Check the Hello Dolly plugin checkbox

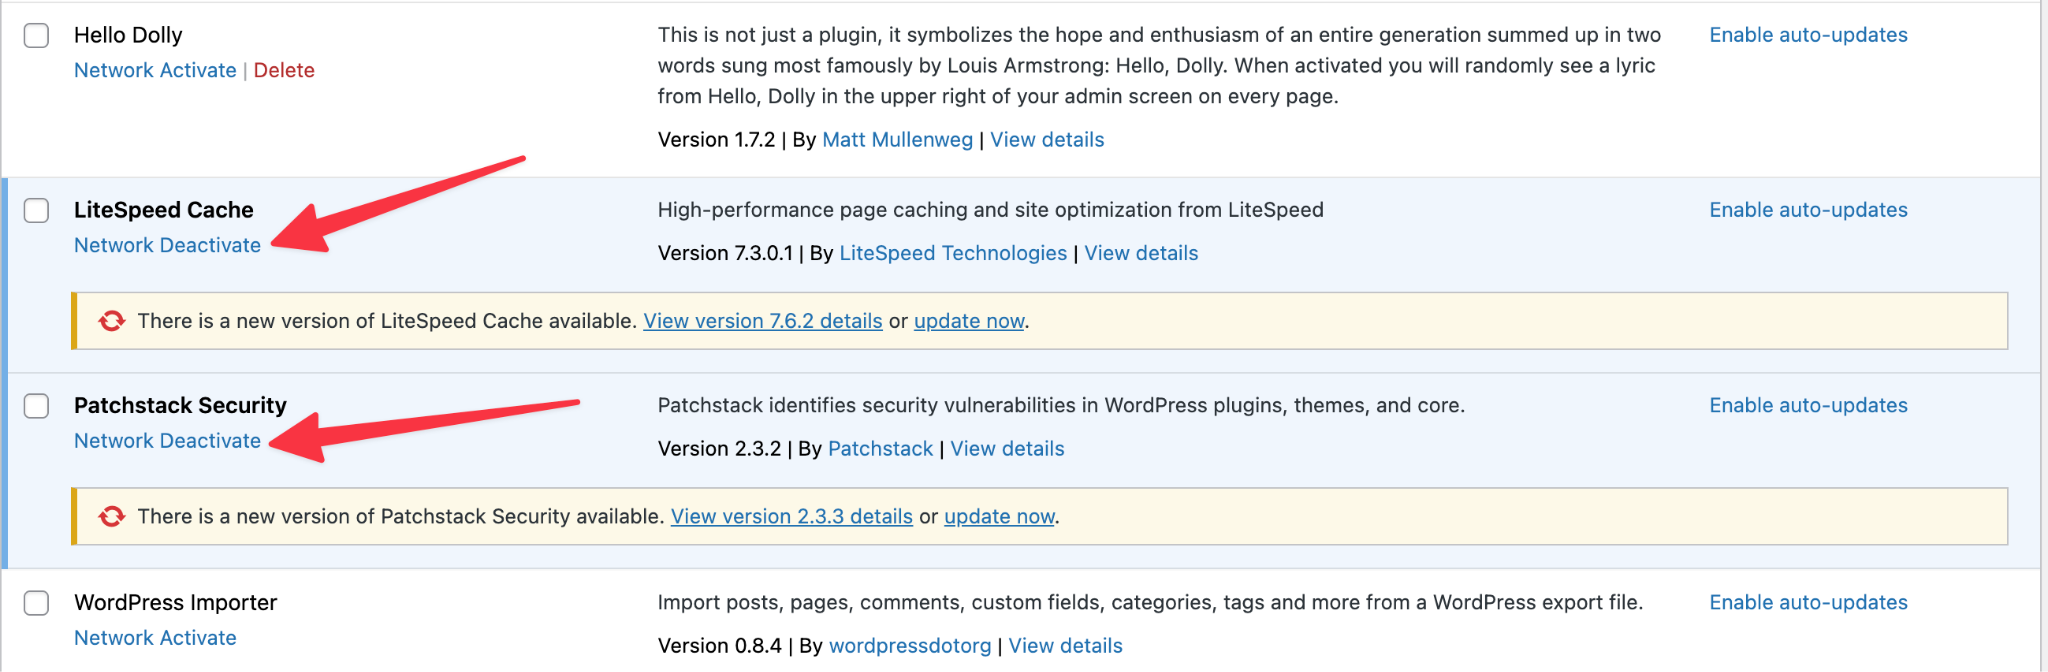point(37,36)
